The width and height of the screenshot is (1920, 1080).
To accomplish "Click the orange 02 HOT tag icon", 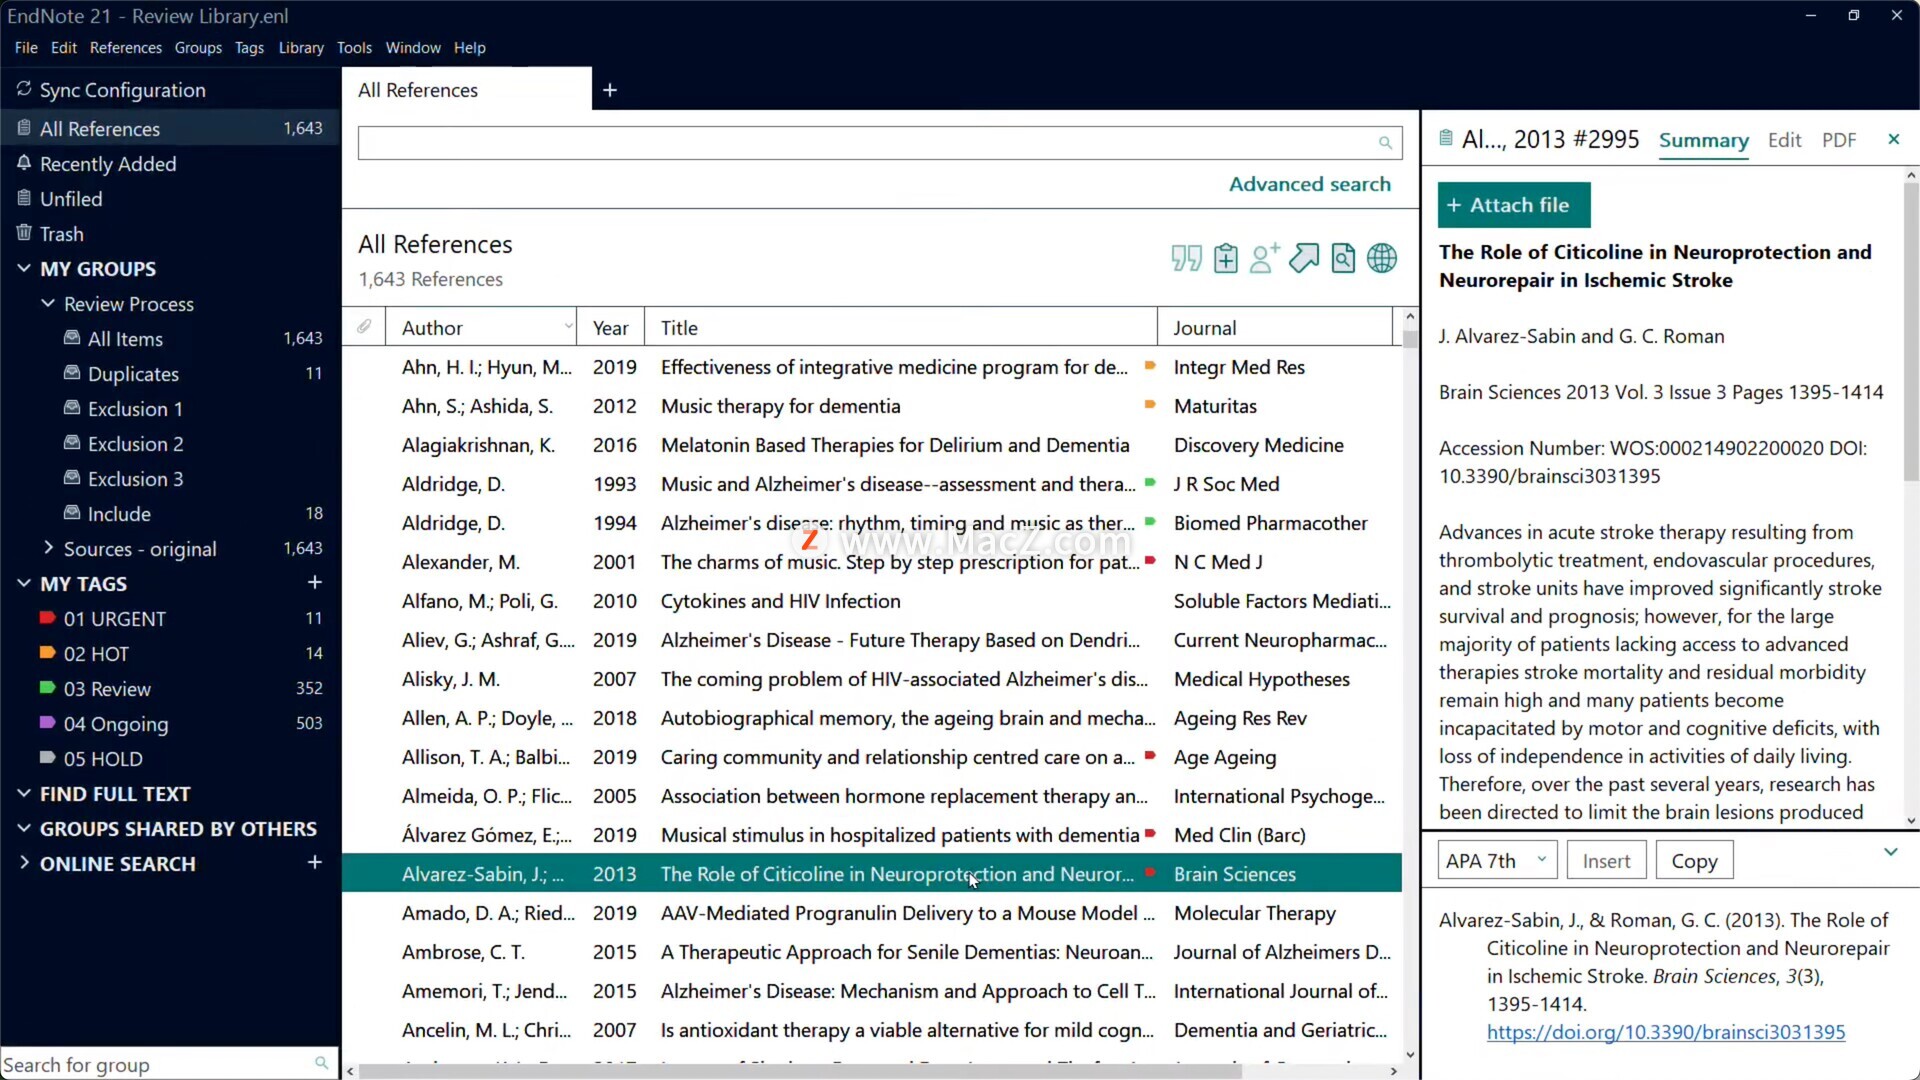I will click(x=47, y=653).
